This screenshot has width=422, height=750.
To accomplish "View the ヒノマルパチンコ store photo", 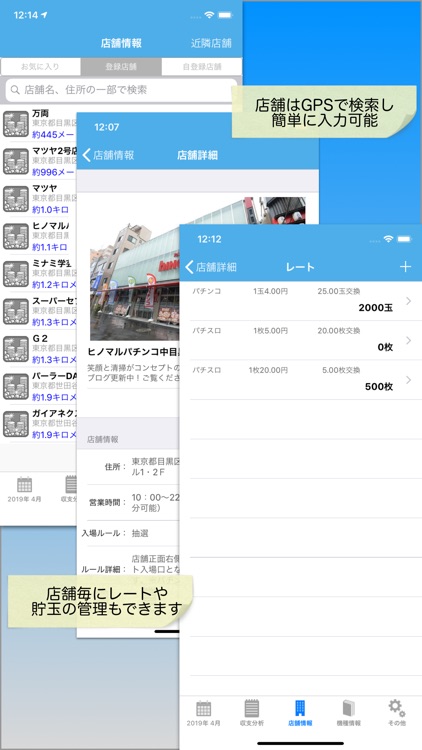I will [x=198, y=268].
